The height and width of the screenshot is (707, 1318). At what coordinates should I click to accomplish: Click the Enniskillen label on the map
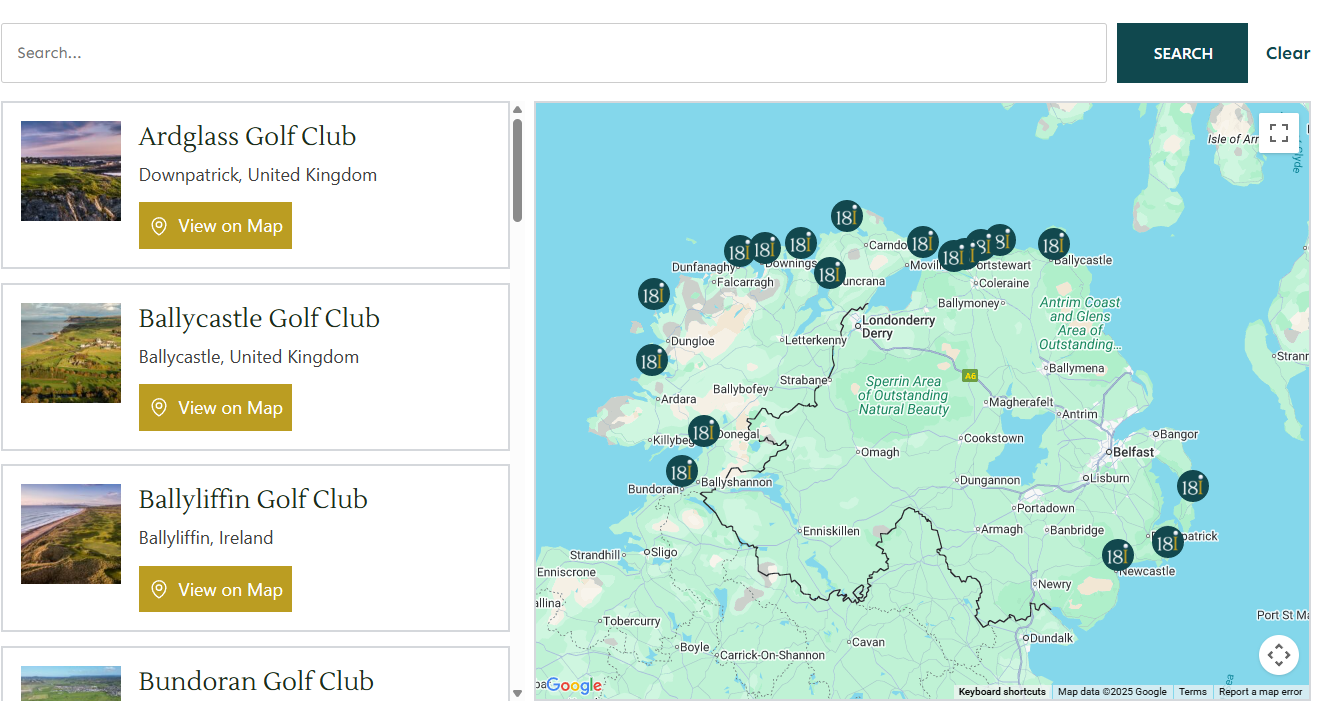click(x=832, y=531)
